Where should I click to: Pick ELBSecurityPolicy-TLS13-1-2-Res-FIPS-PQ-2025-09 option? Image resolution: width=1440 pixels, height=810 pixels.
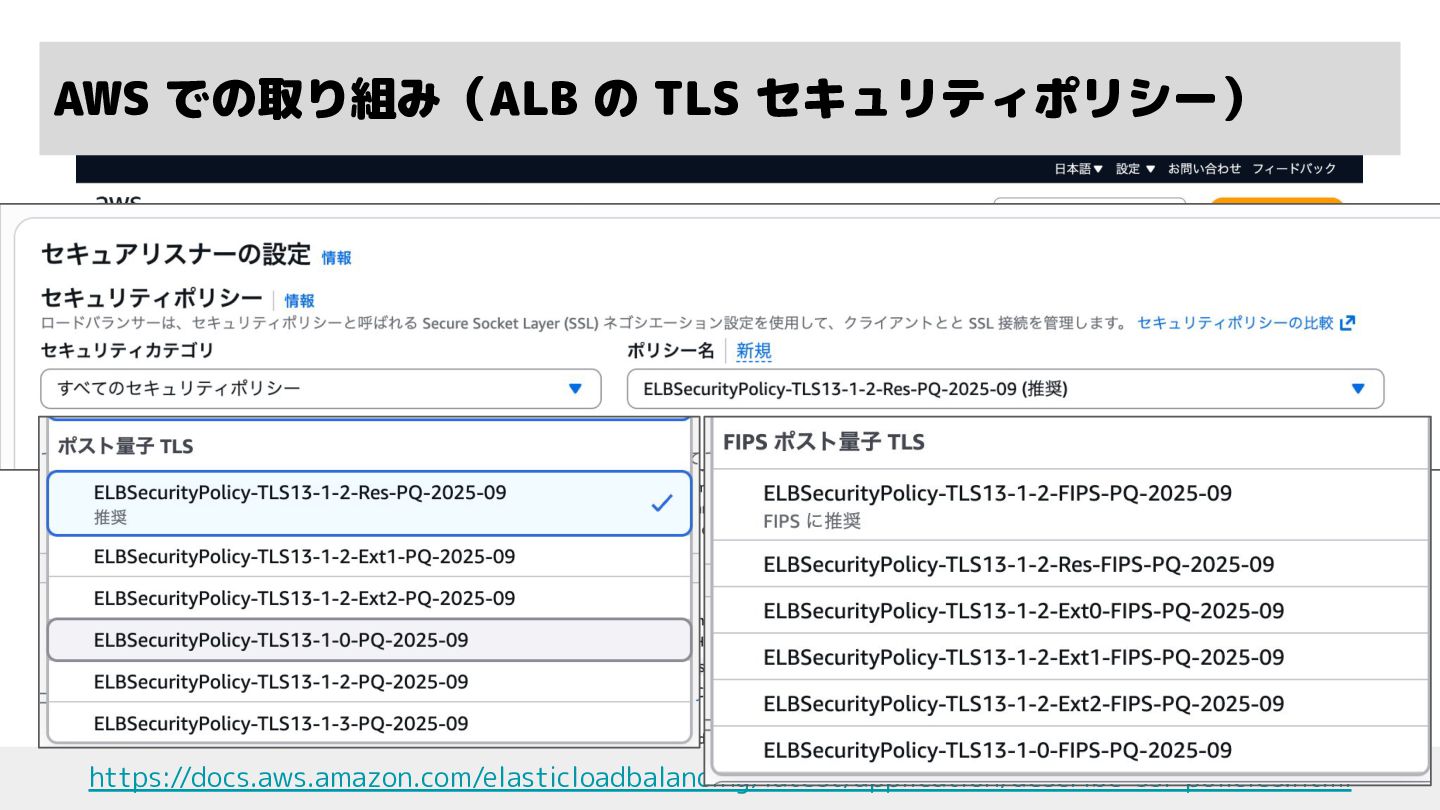[1018, 564]
